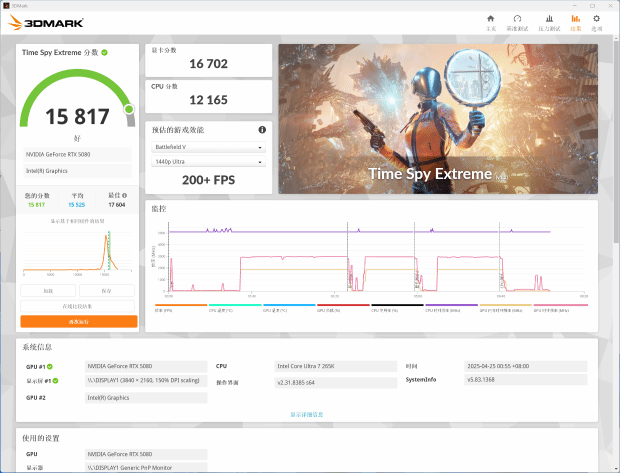This screenshot has width=620, height=473.
Task: Click the orange run again button
Action: pyautogui.click(x=79, y=322)
